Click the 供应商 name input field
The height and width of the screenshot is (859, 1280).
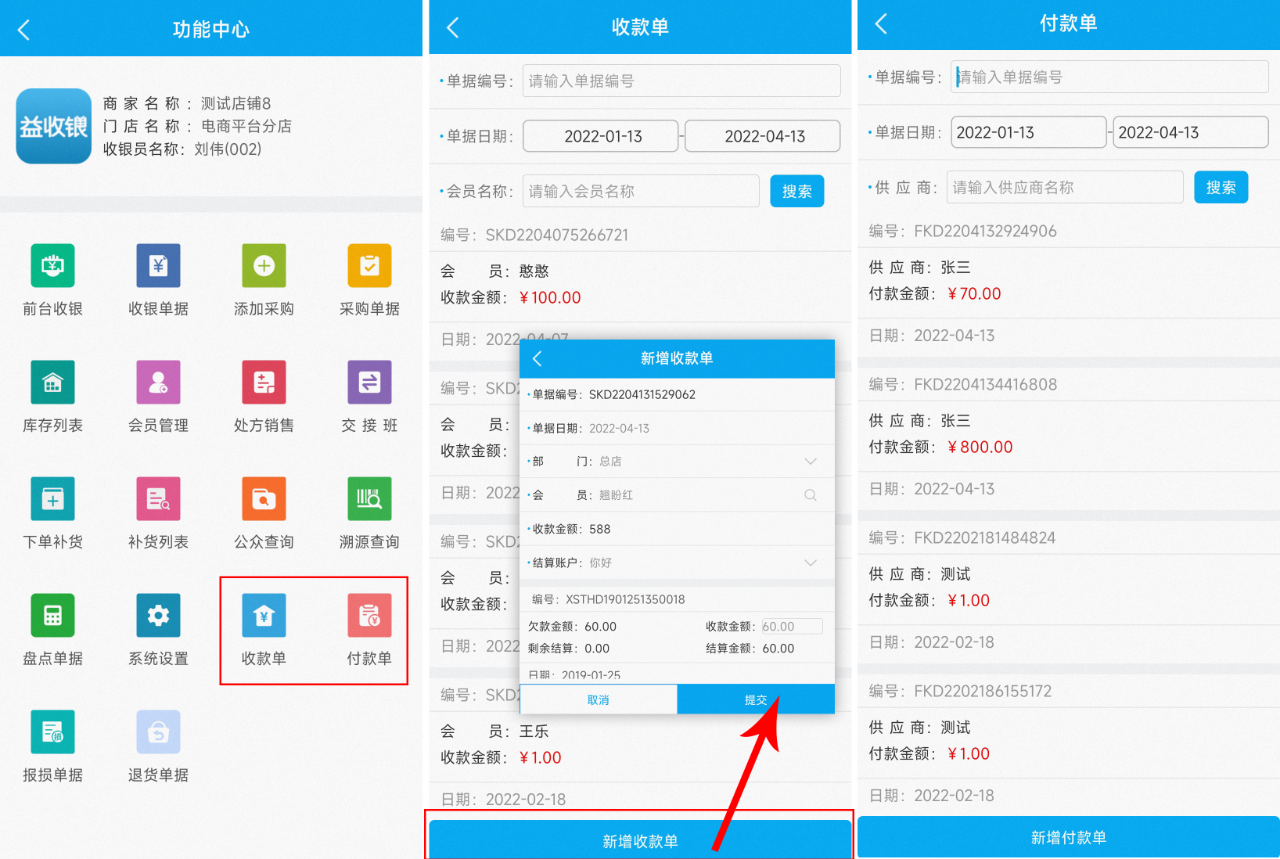pos(1064,187)
